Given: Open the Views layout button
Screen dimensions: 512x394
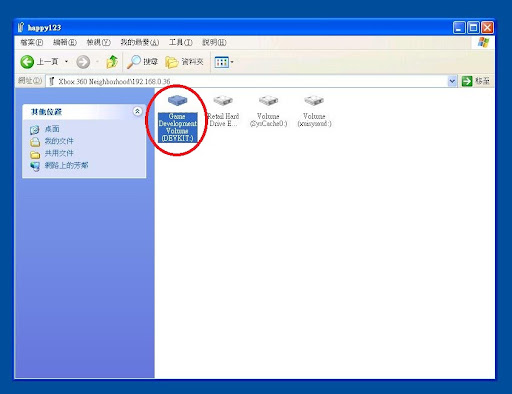Looking at the screenshot, I should pyautogui.click(x=221, y=62).
